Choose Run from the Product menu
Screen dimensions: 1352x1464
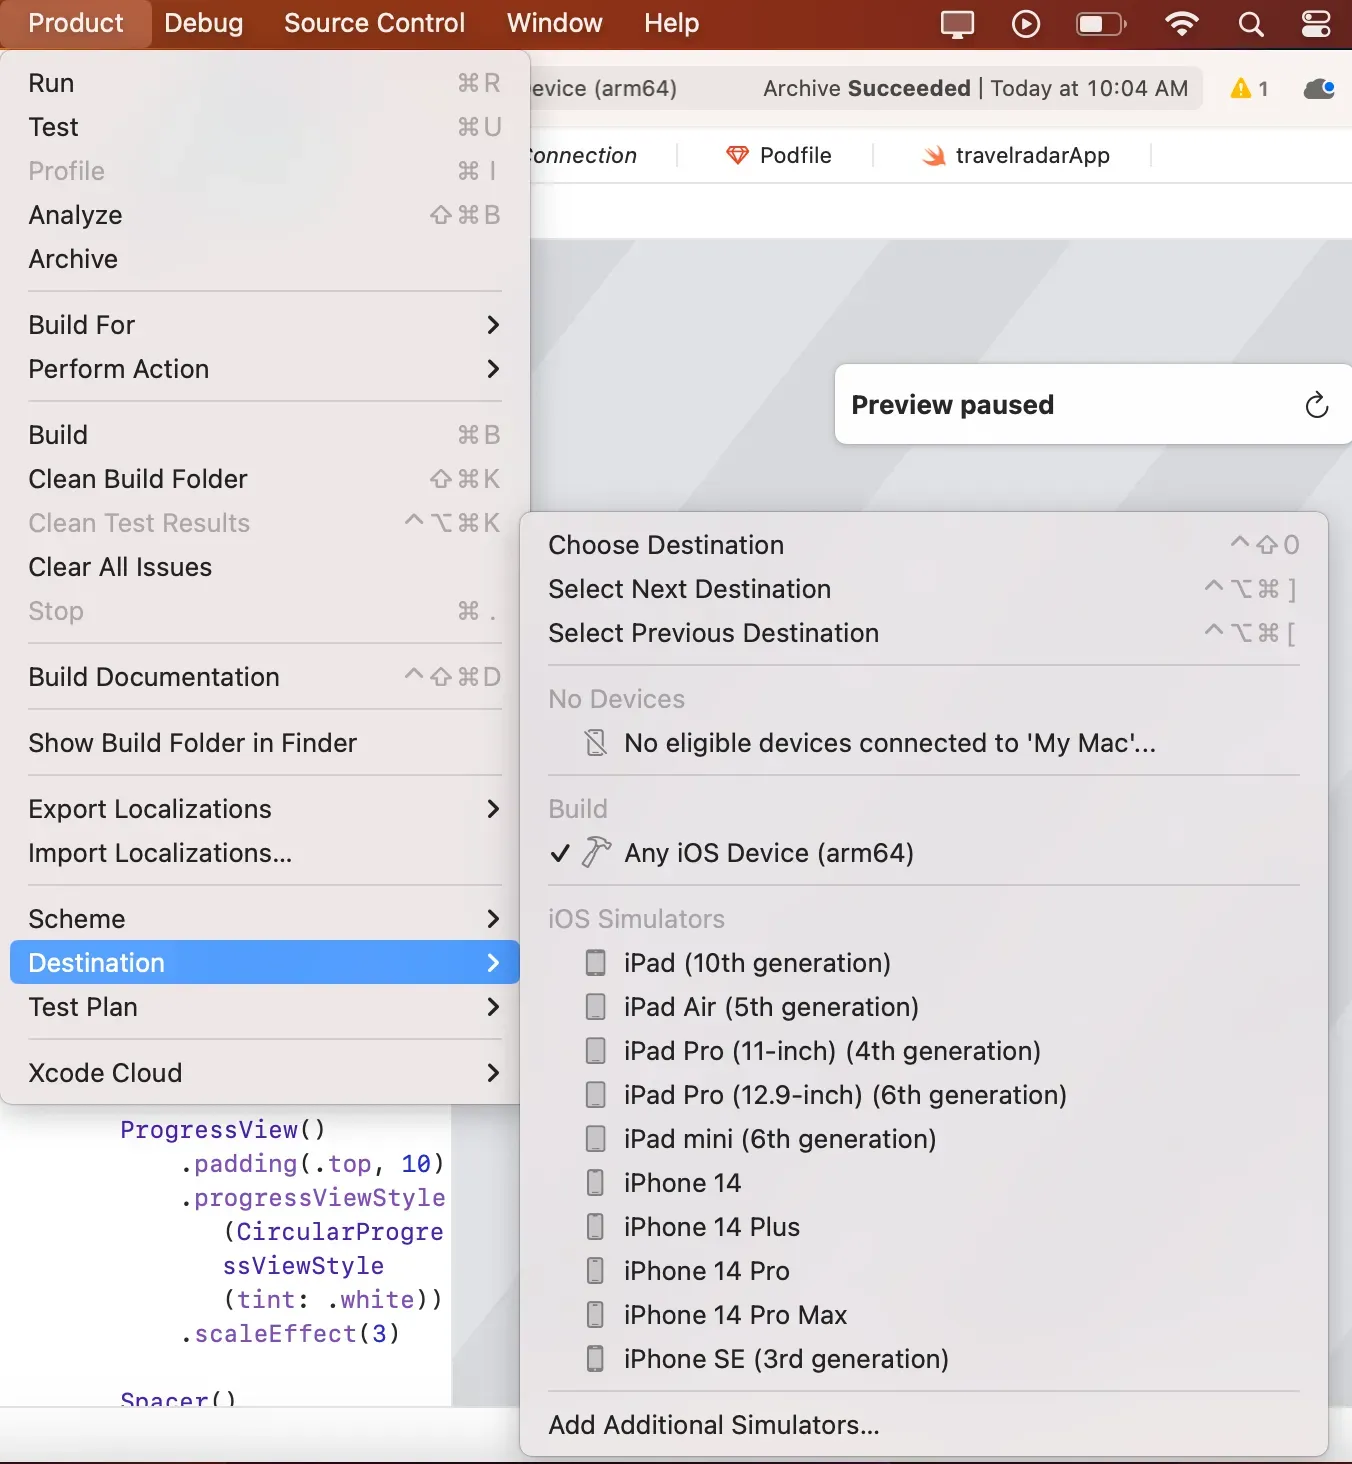pos(265,82)
